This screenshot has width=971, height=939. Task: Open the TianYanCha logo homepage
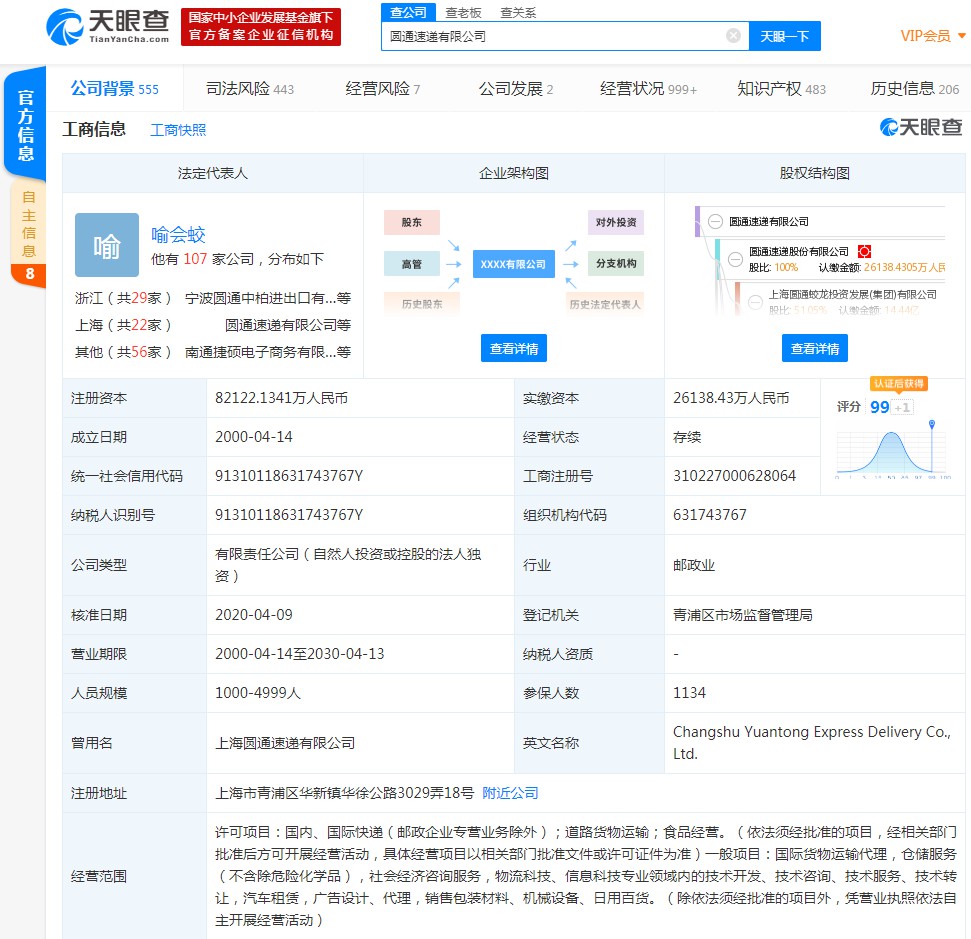click(x=108, y=27)
